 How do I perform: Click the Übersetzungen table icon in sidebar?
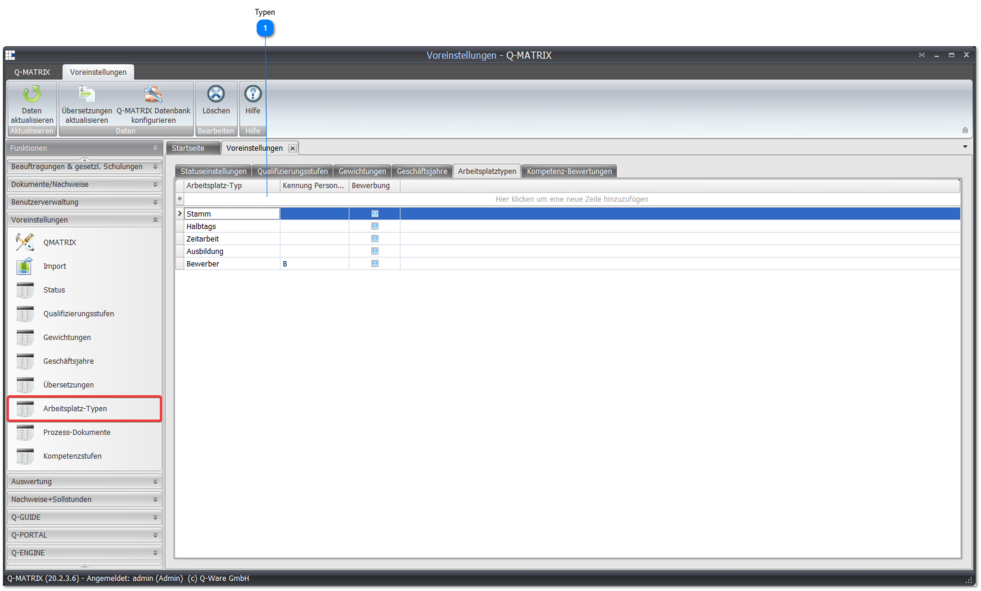[25, 385]
